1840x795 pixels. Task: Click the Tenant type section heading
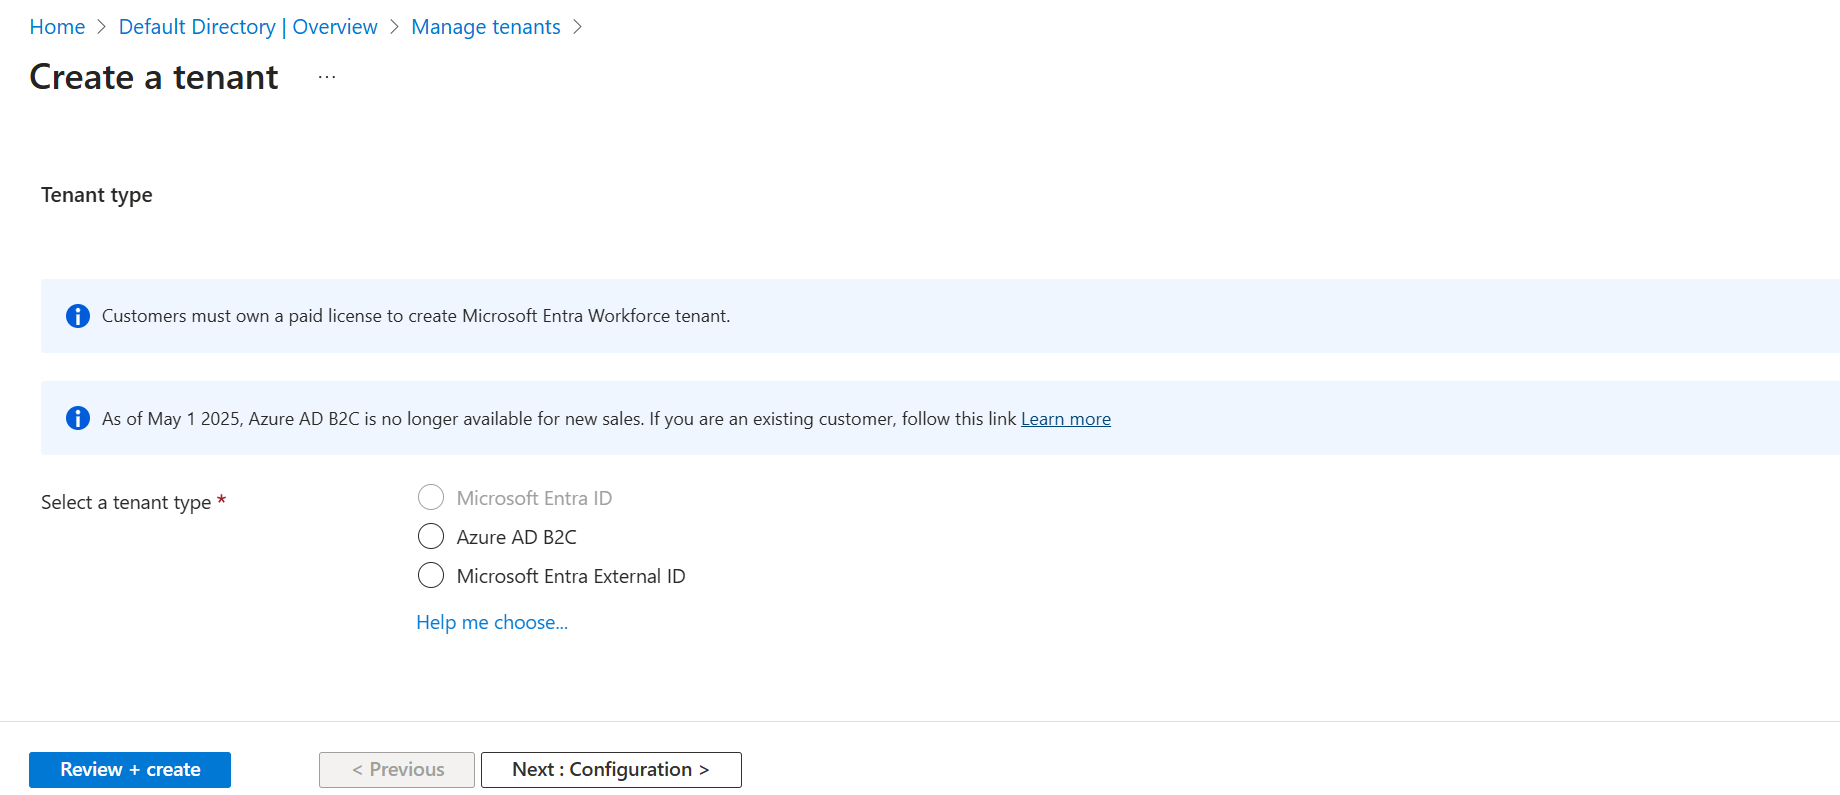97,195
